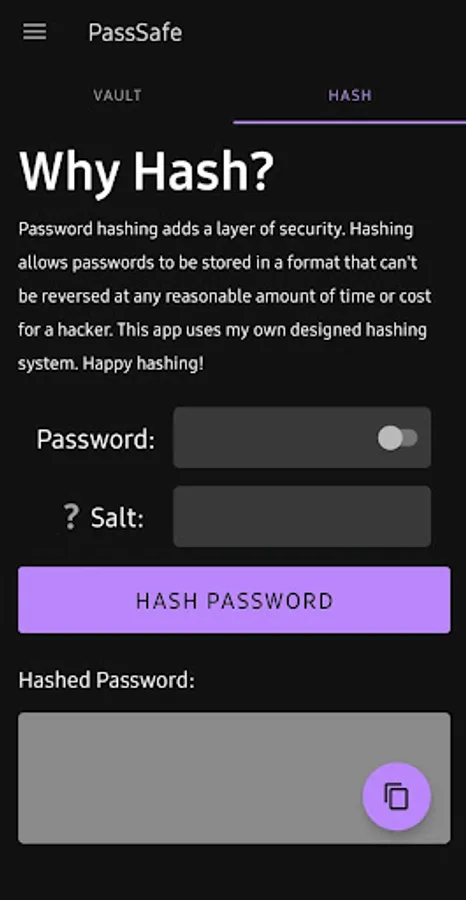Click the Why Hash? heading

point(147,172)
